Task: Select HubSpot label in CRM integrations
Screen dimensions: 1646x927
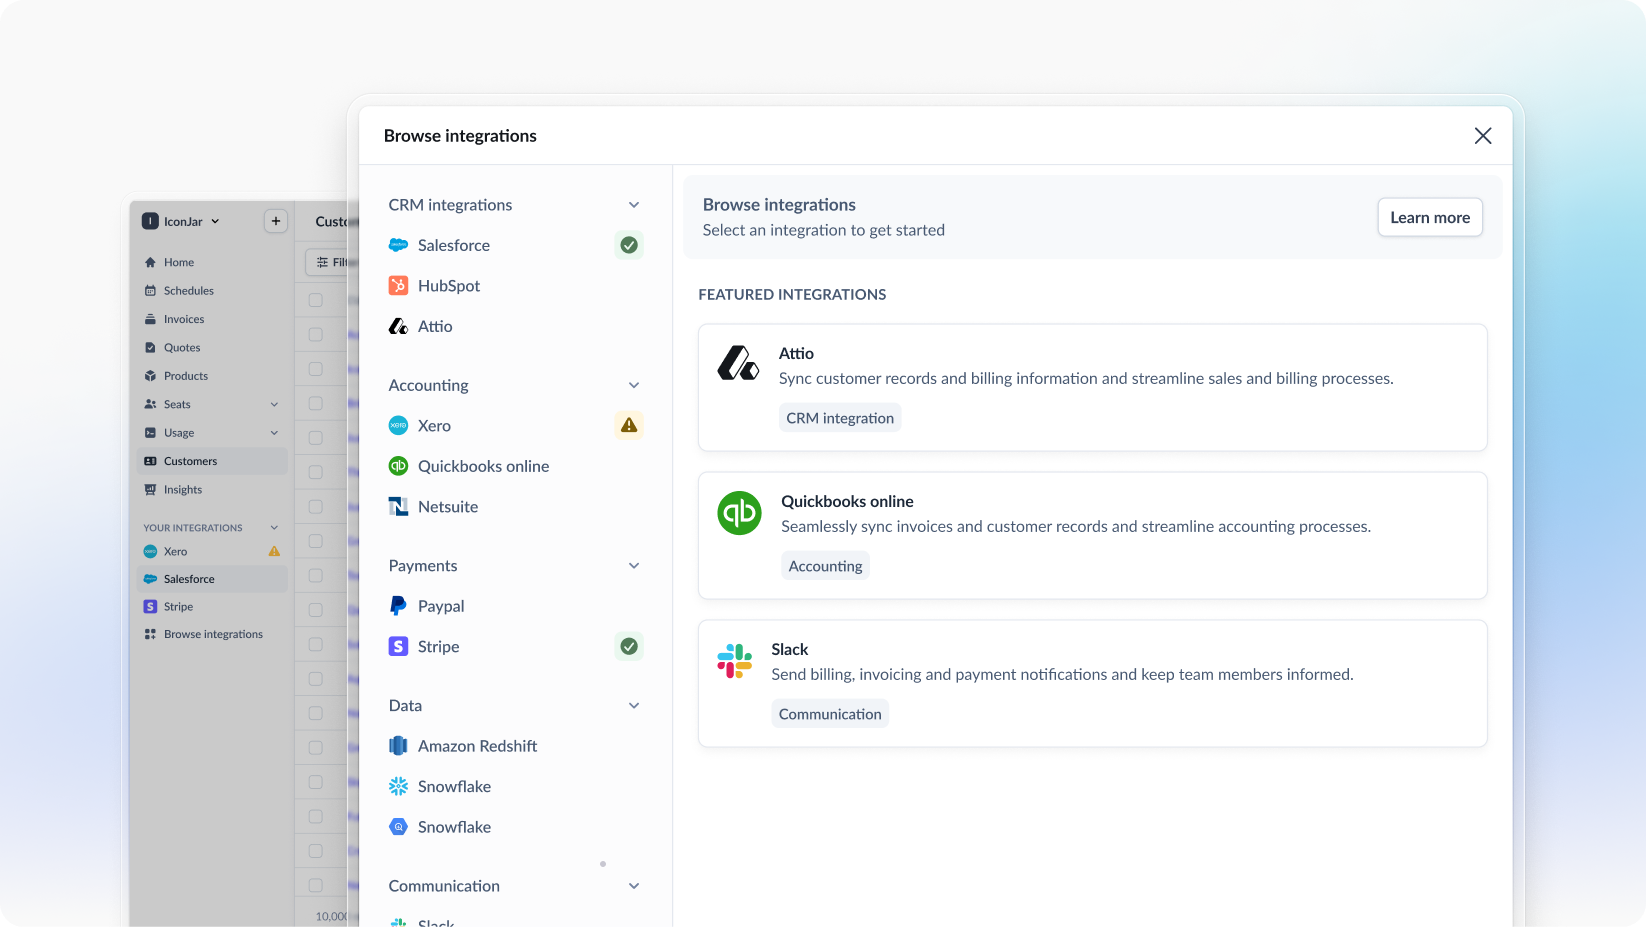Action: point(449,286)
